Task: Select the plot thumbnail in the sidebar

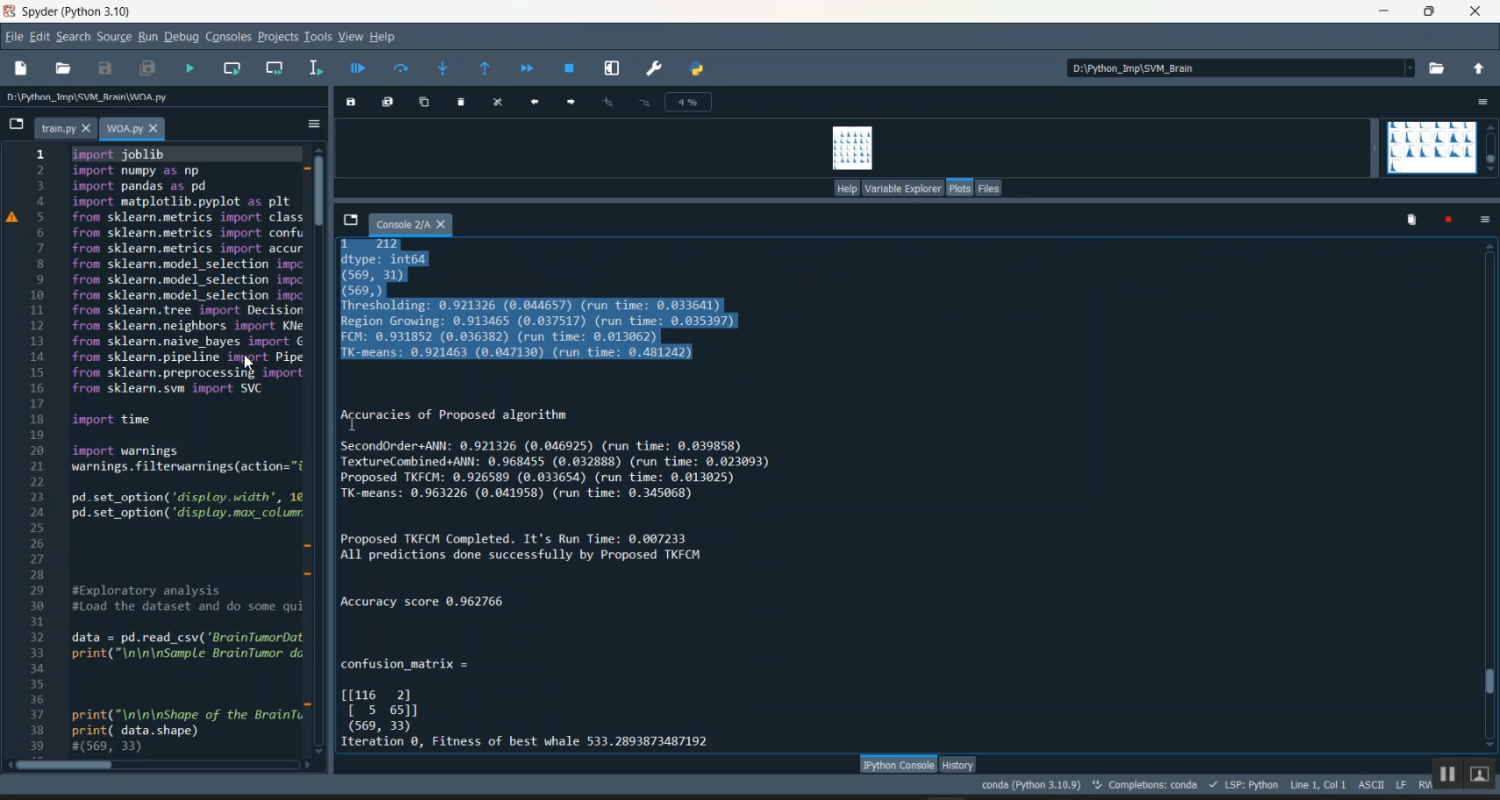Action: click(x=1431, y=148)
